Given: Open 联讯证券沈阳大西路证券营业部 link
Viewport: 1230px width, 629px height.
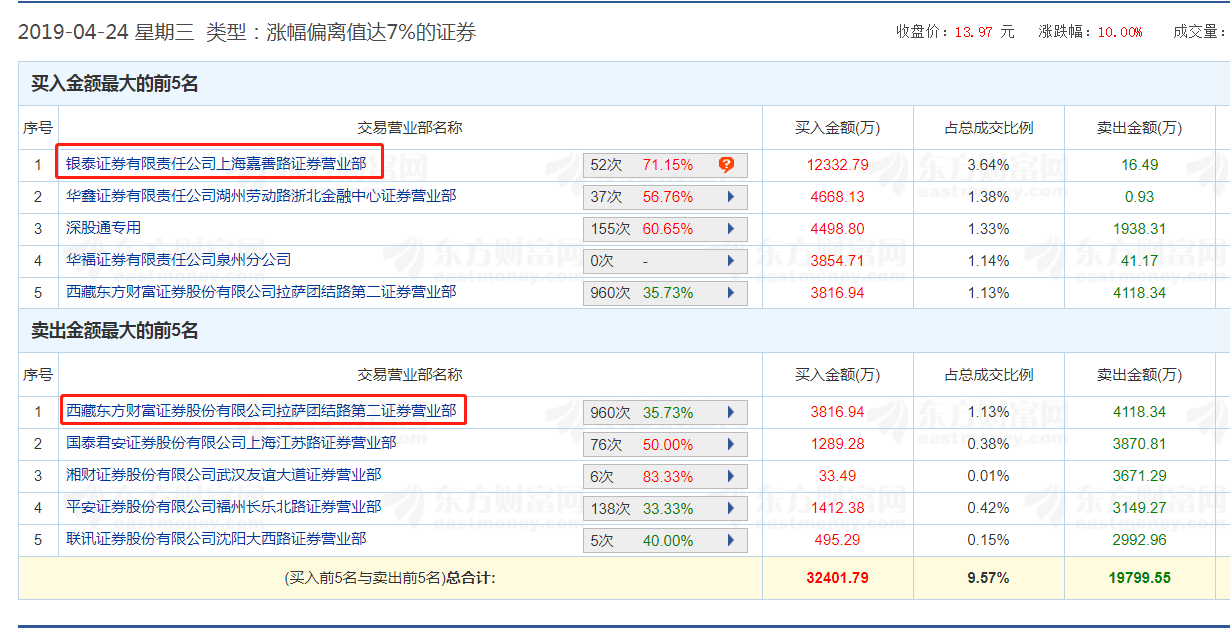Looking at the screenshot, I should pyautogui.click(x=216, y=539).
